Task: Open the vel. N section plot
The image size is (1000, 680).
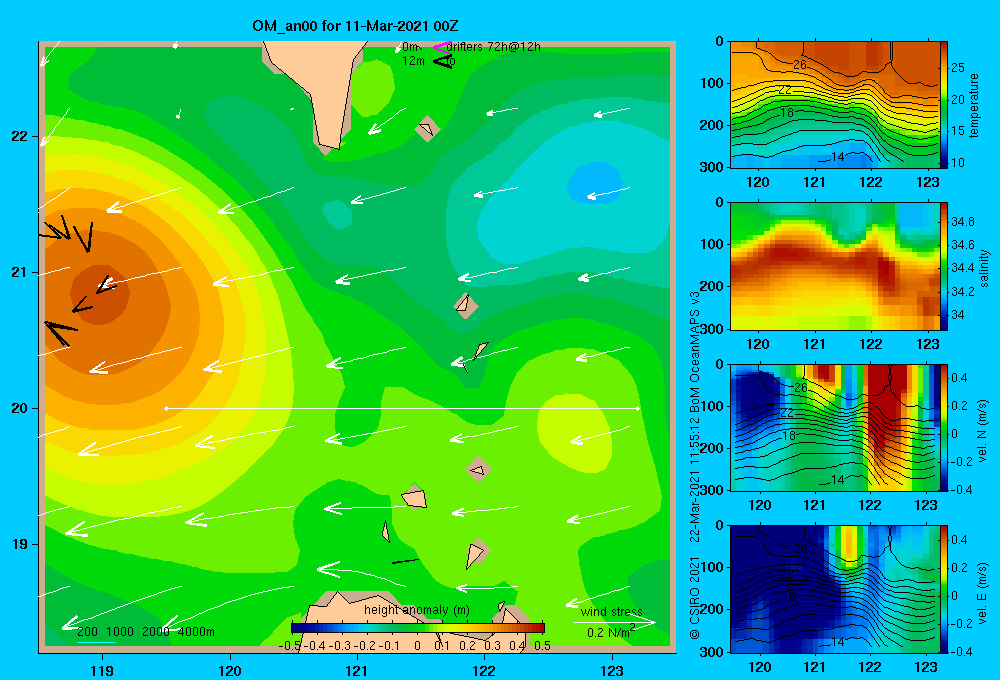Action: coord(835,427)
